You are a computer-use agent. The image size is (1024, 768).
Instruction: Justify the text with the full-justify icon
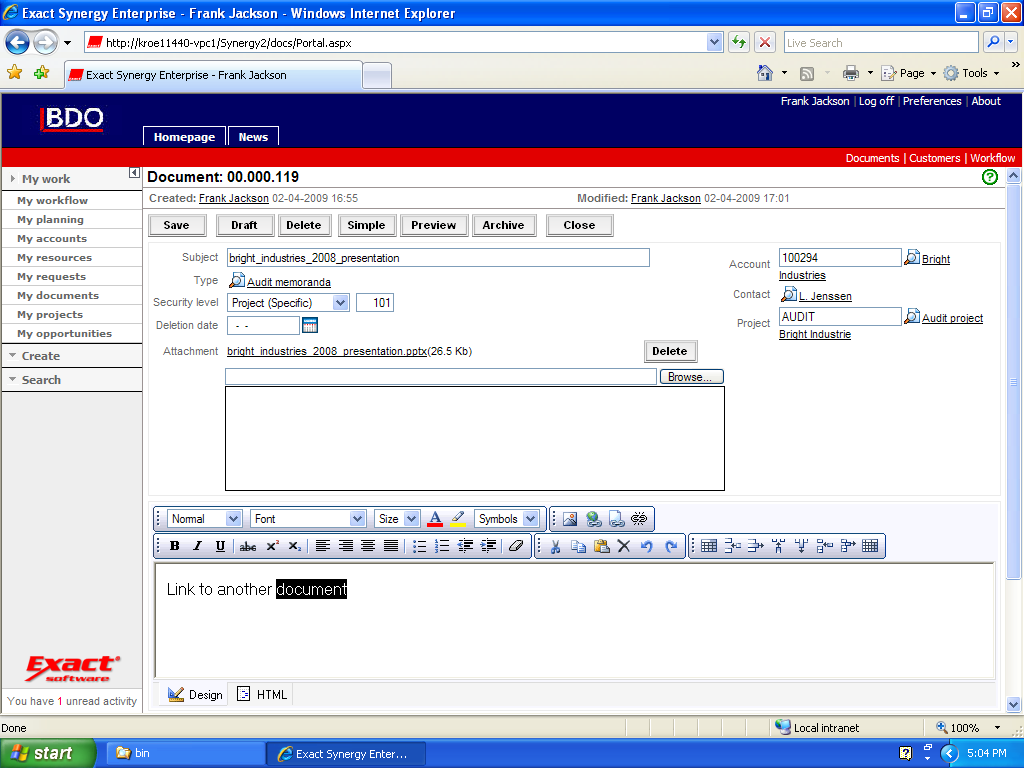pyautogui.click(x=391, y=546)
